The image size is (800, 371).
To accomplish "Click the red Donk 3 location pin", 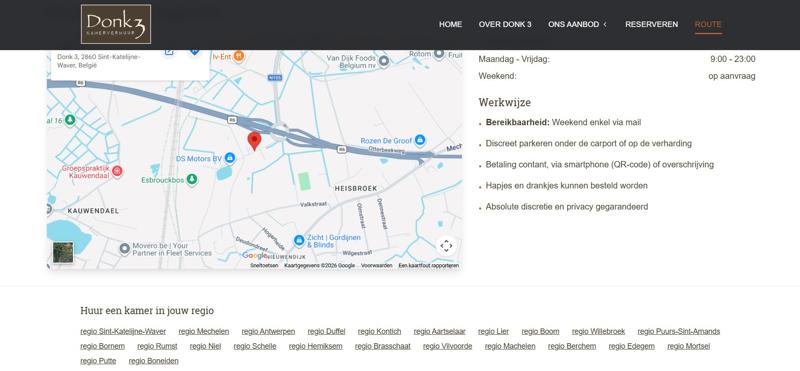I will click(x=254, y=140).
